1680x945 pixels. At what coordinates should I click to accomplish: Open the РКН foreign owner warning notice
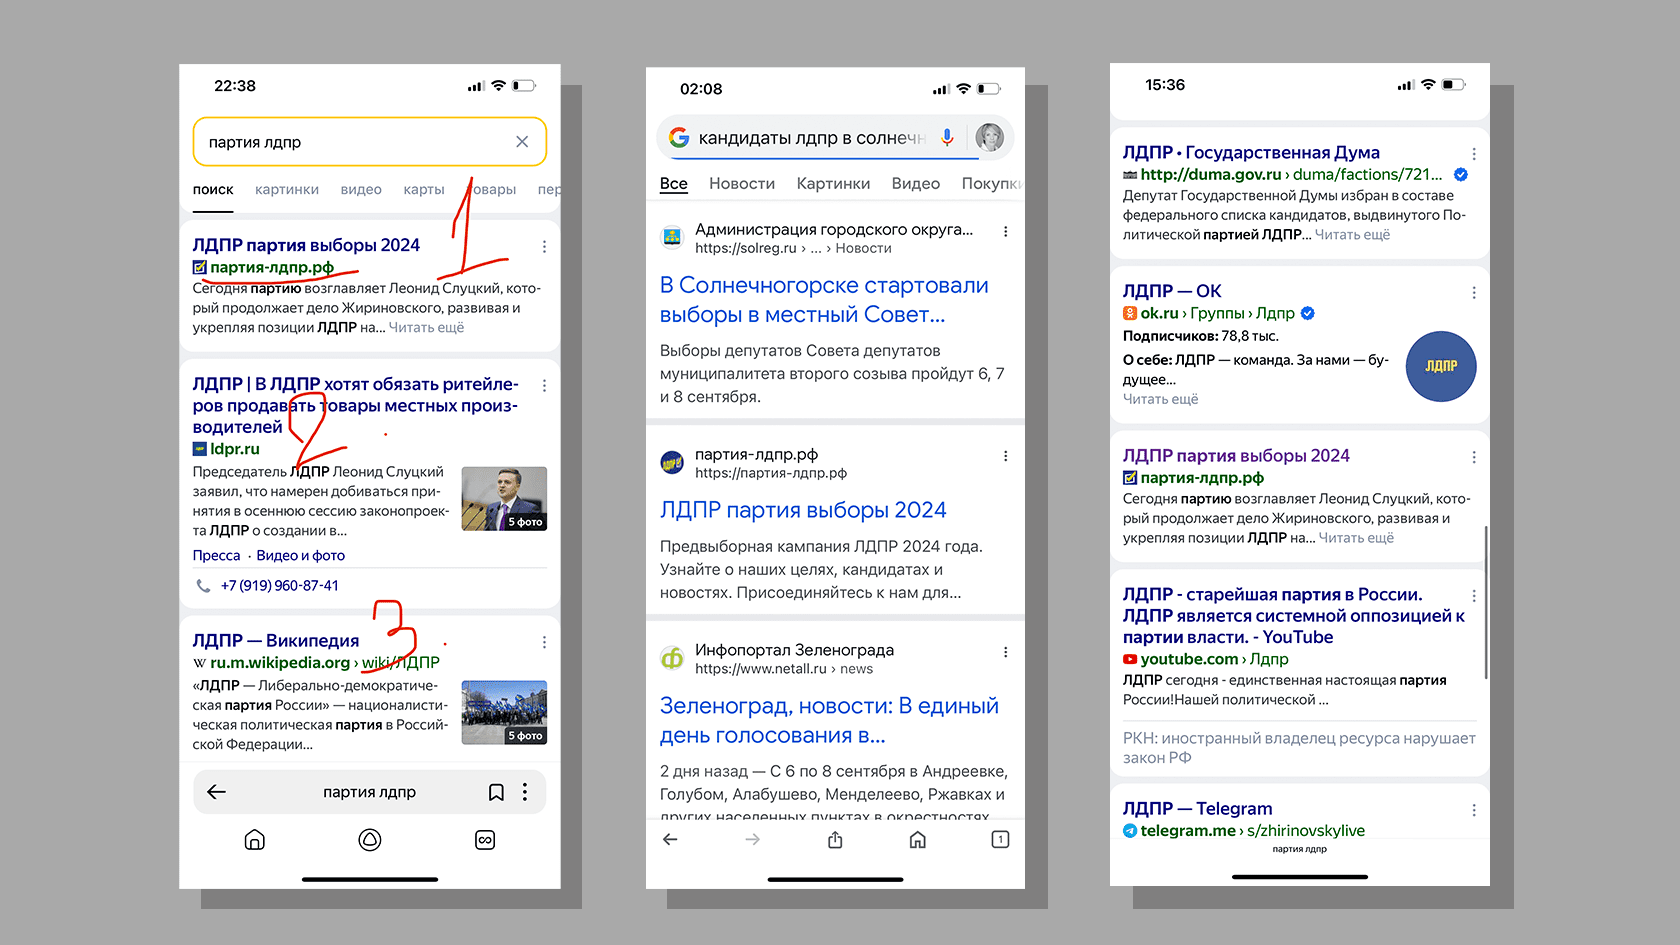pyautogui.click(x=1299, y=748)
